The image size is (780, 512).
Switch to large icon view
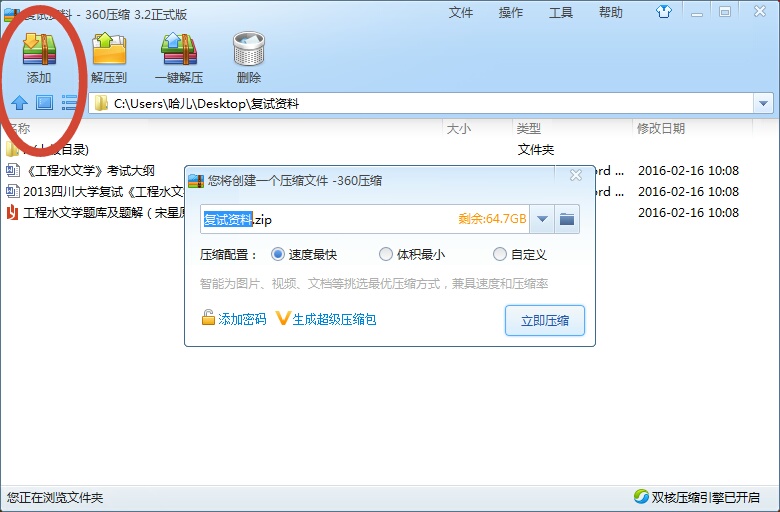tap(44, 103)
